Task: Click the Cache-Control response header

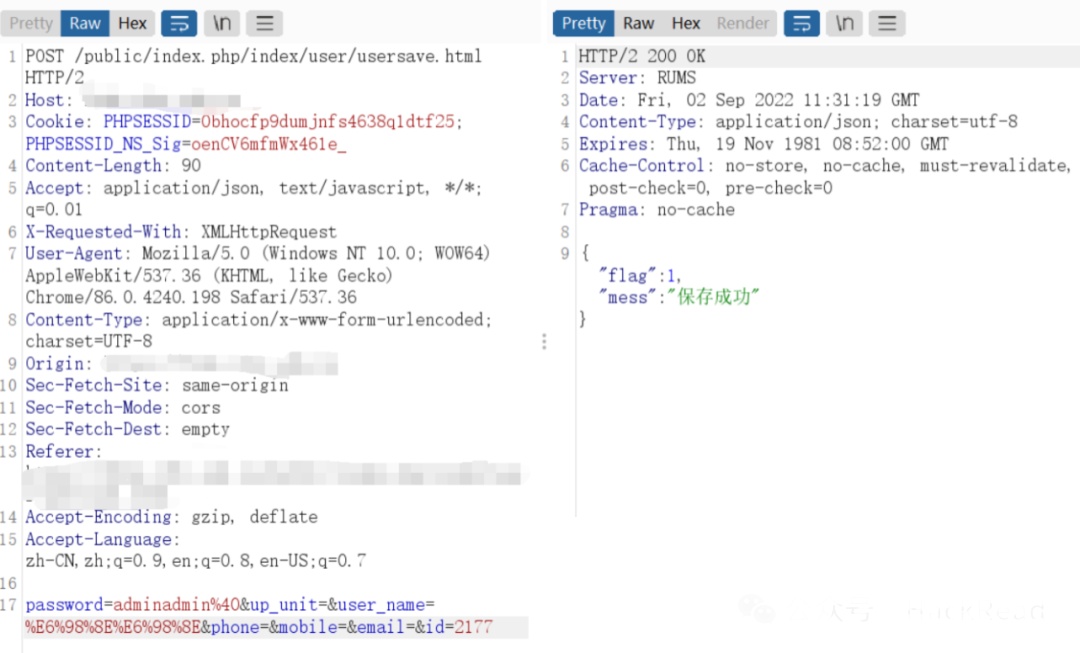Action: coord(824,176)
